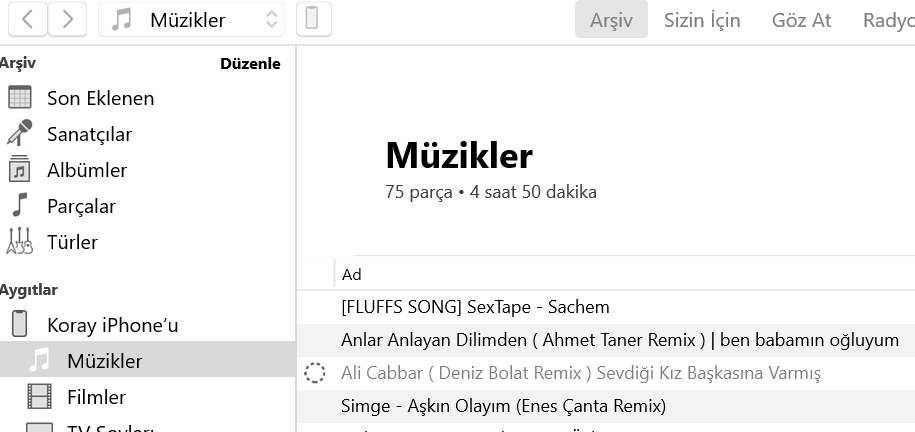Image resolution: width=915 pixels, height=432 pixels.
Task: Open Türler guitar icon
Action: [x=20, y=242]
